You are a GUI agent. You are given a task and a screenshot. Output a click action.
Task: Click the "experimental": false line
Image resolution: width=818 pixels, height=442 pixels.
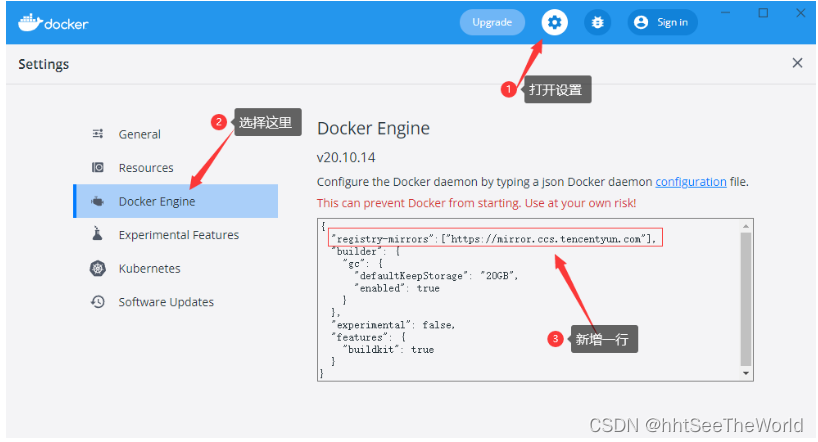(x=393, y=325)
